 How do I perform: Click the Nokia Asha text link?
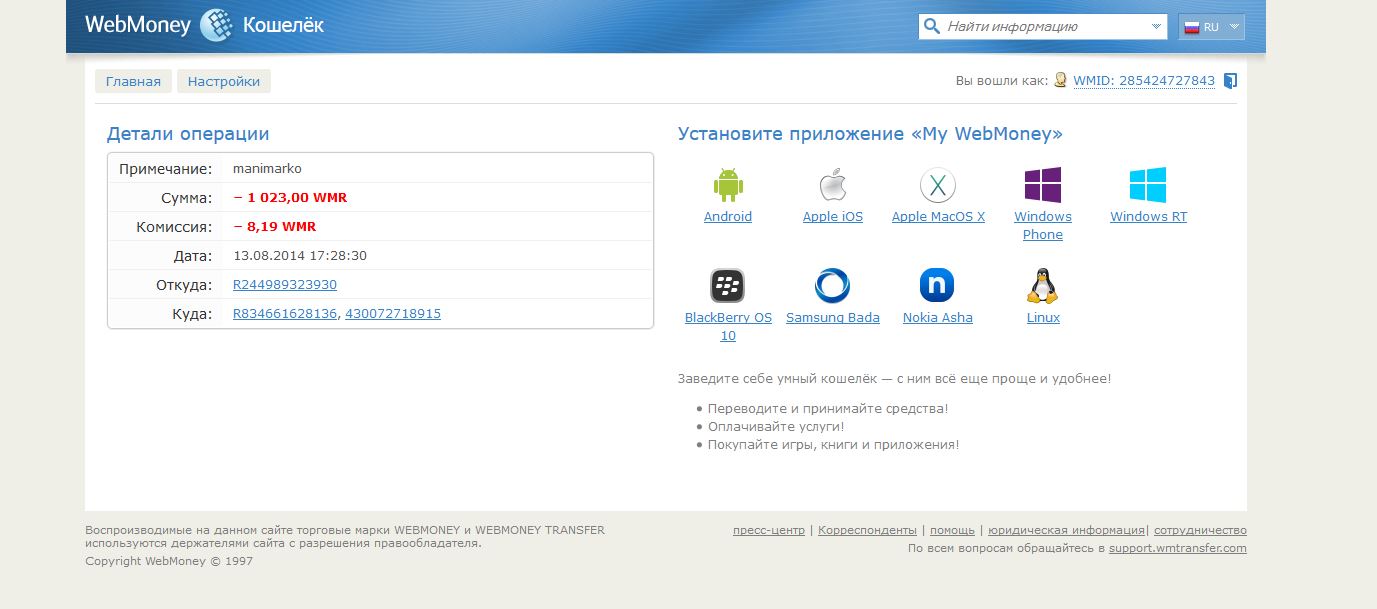938,318
